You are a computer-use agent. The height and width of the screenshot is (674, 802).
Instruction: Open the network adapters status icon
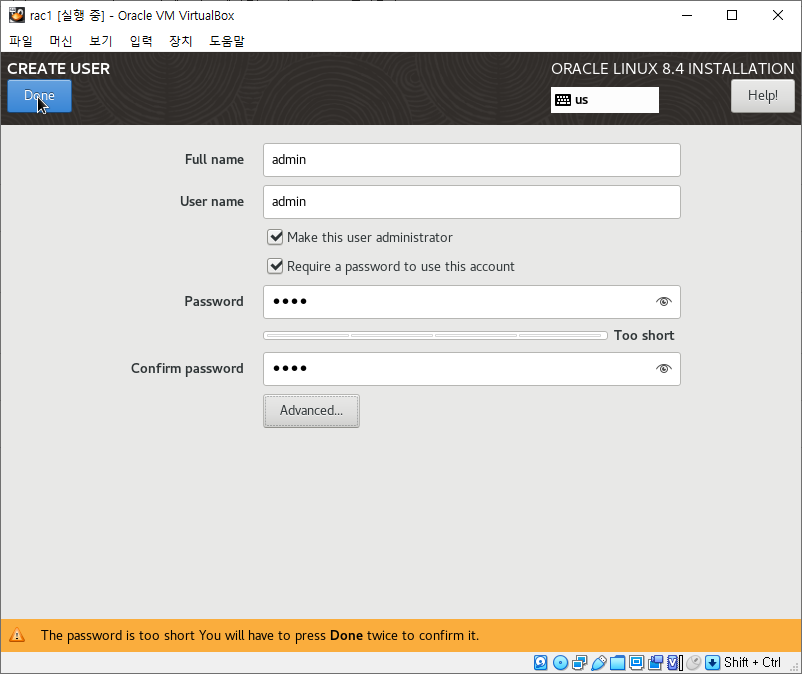[580, 663]
